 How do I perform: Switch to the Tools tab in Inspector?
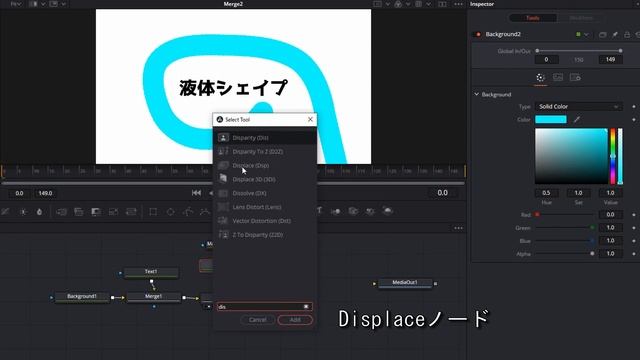click(x=533, y=18)
